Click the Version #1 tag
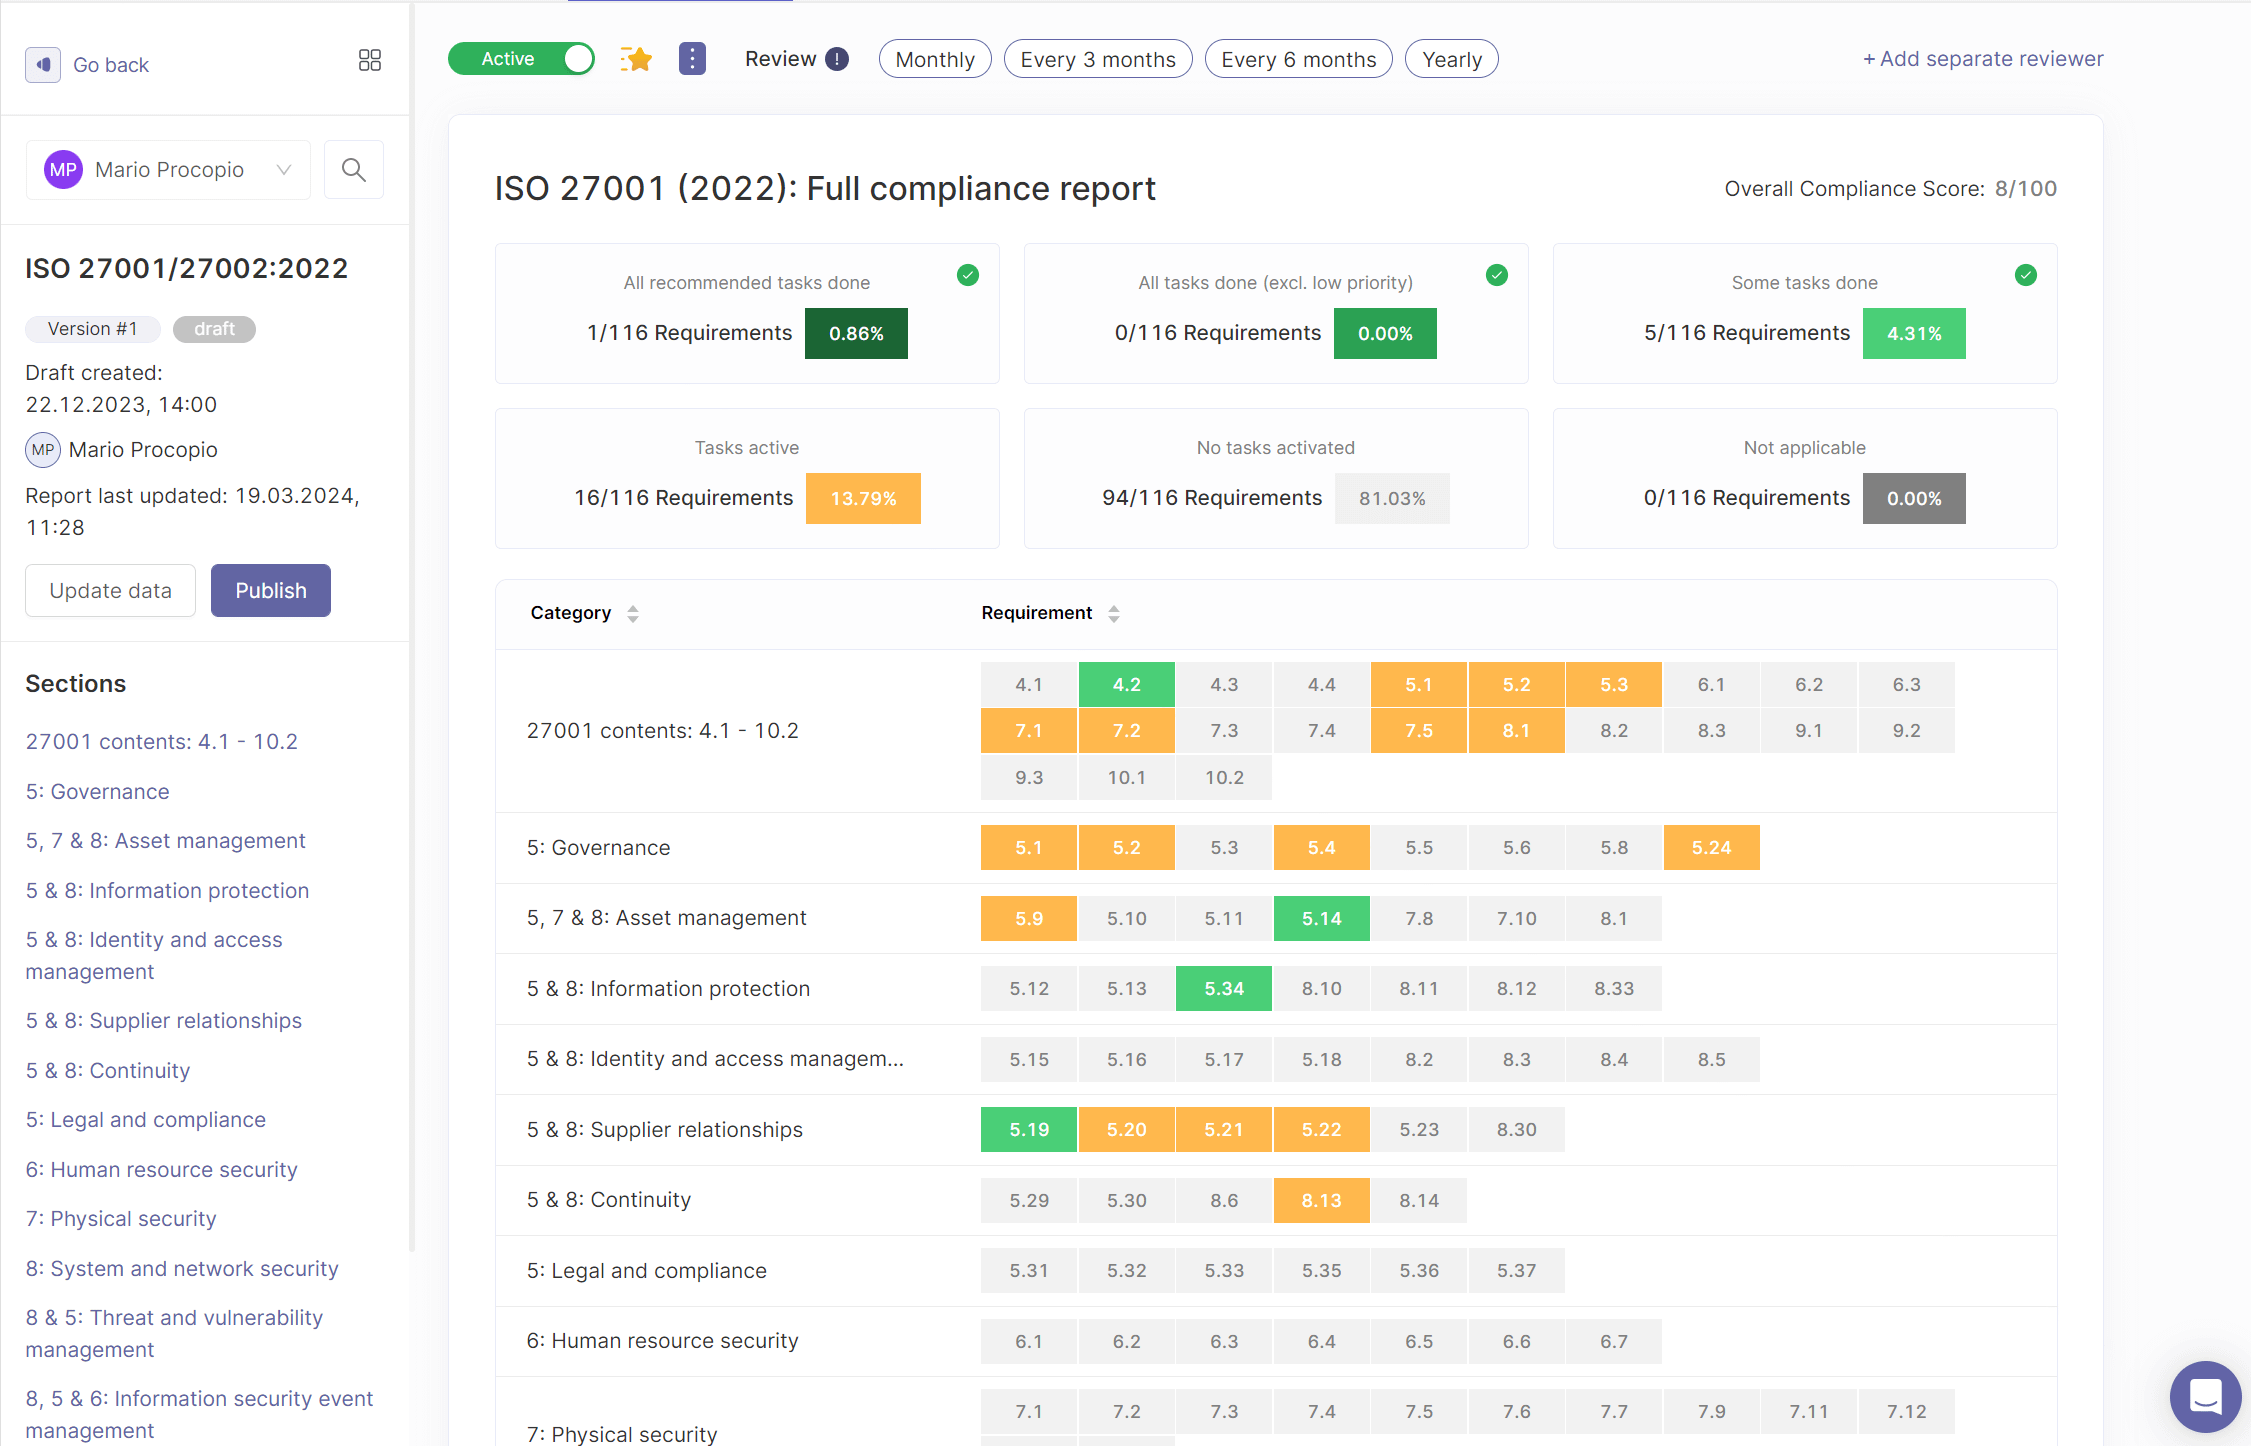2251x1446 pixels. point(93,330)
